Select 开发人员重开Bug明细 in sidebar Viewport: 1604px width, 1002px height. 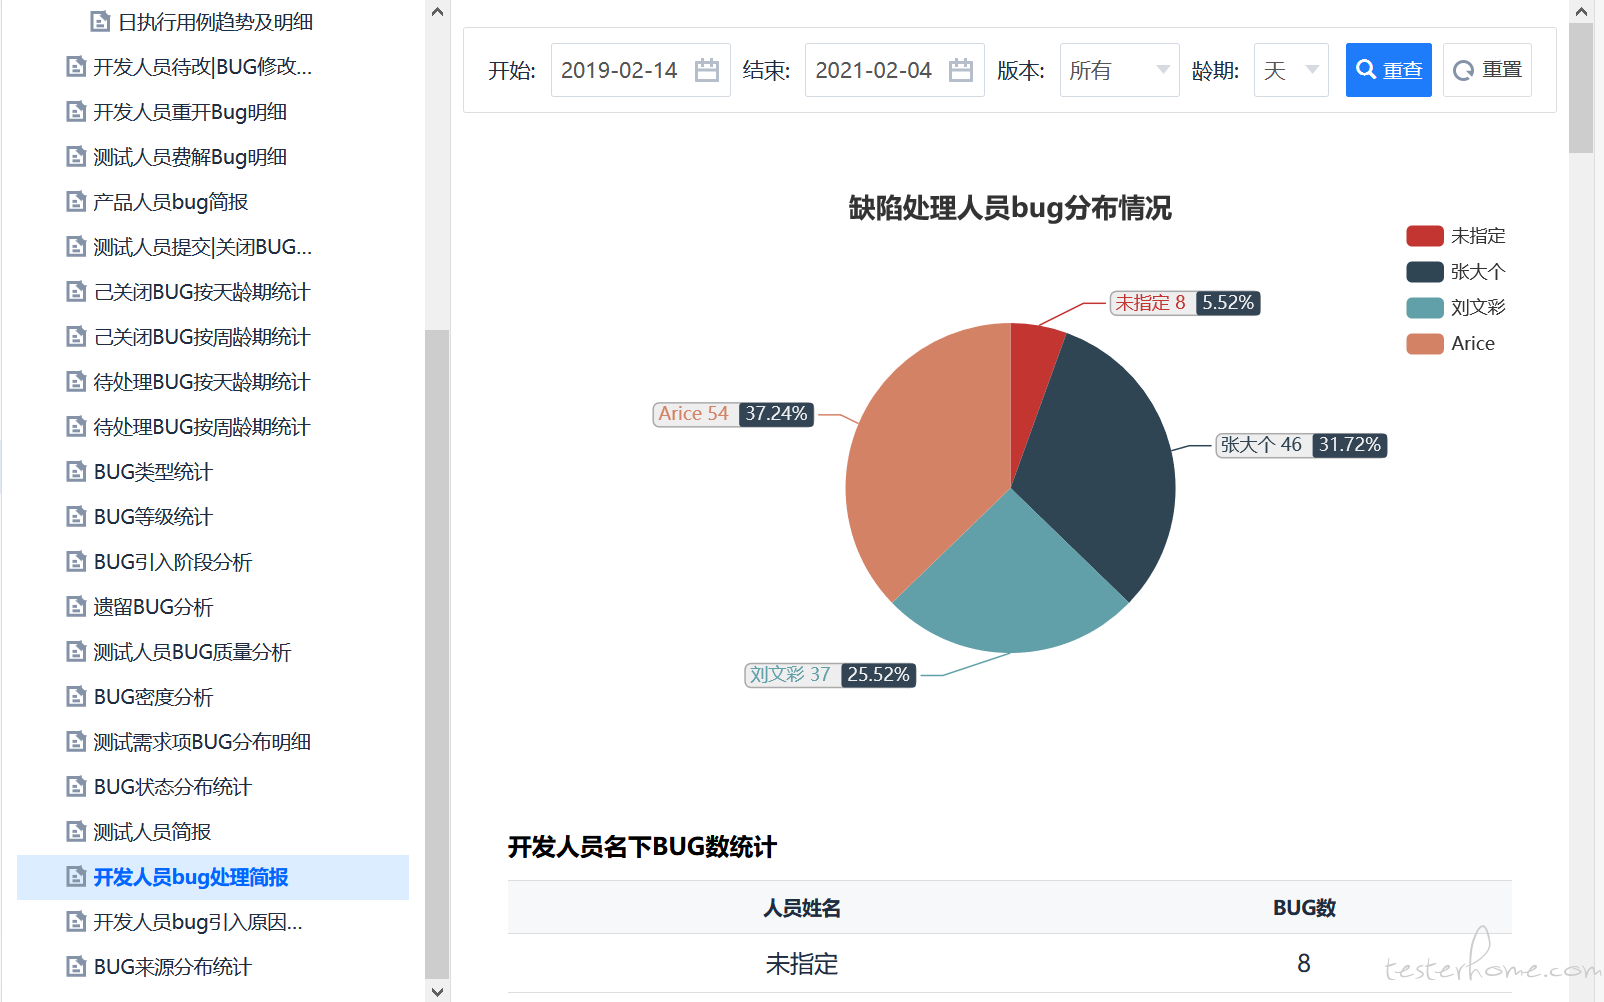tap(190, 112)
